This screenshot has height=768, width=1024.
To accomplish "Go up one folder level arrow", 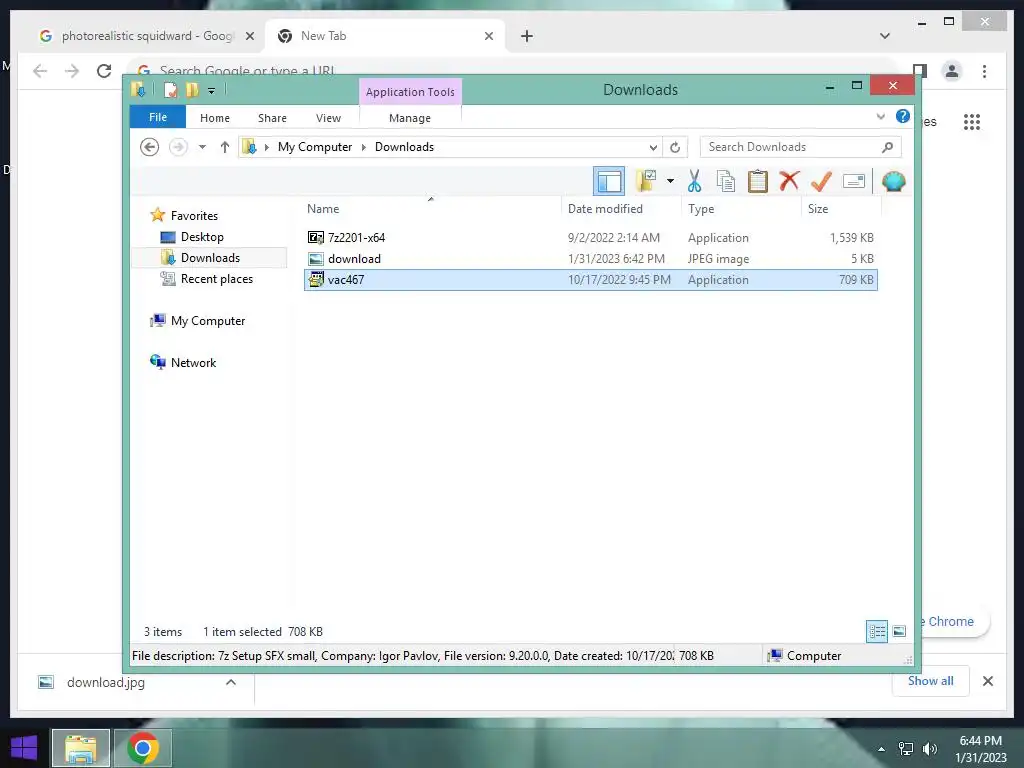I will point(225,147).
